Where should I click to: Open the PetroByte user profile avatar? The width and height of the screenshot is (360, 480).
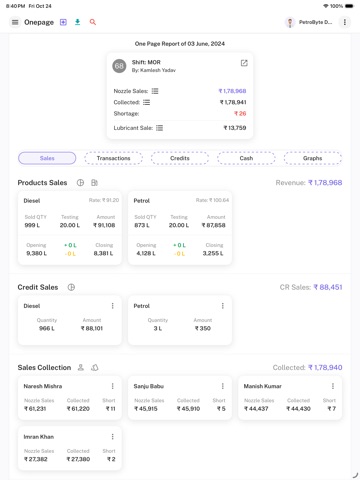(x=290, y=22)
